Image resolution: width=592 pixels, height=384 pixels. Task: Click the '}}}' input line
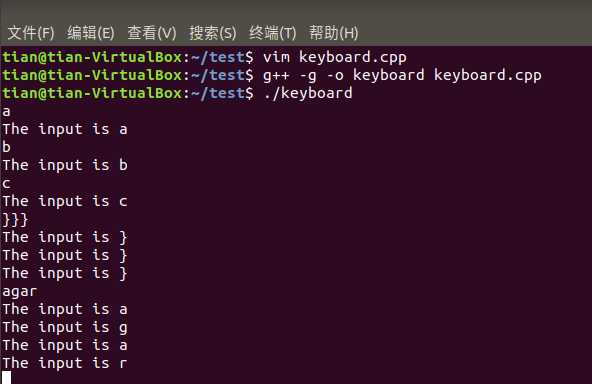click(15, 219)
